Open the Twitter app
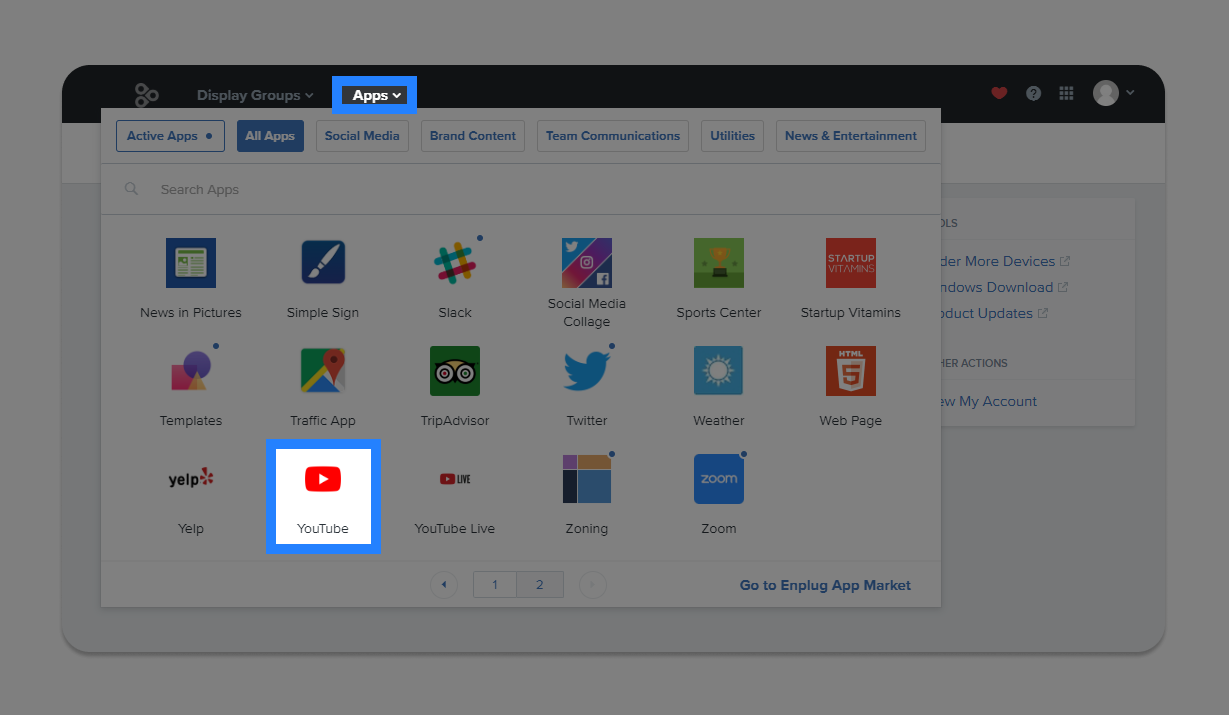This screenshot has height=715, width=1229. pos(587,371)
